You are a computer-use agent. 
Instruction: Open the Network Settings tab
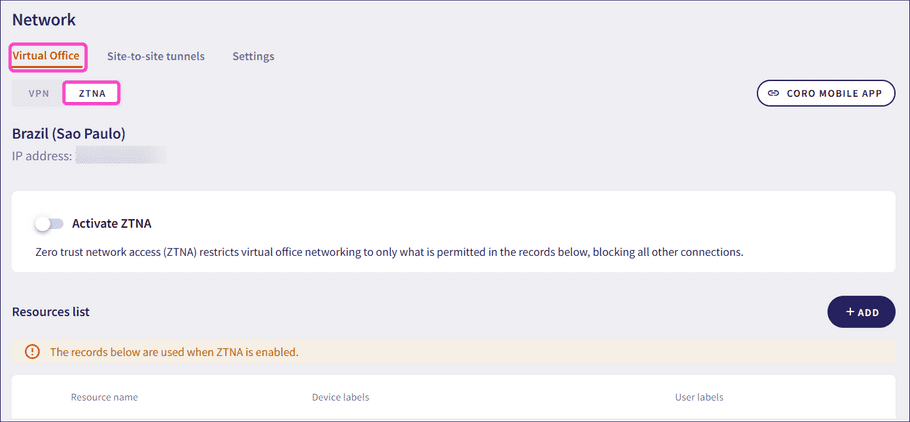[x=253, y=56]
